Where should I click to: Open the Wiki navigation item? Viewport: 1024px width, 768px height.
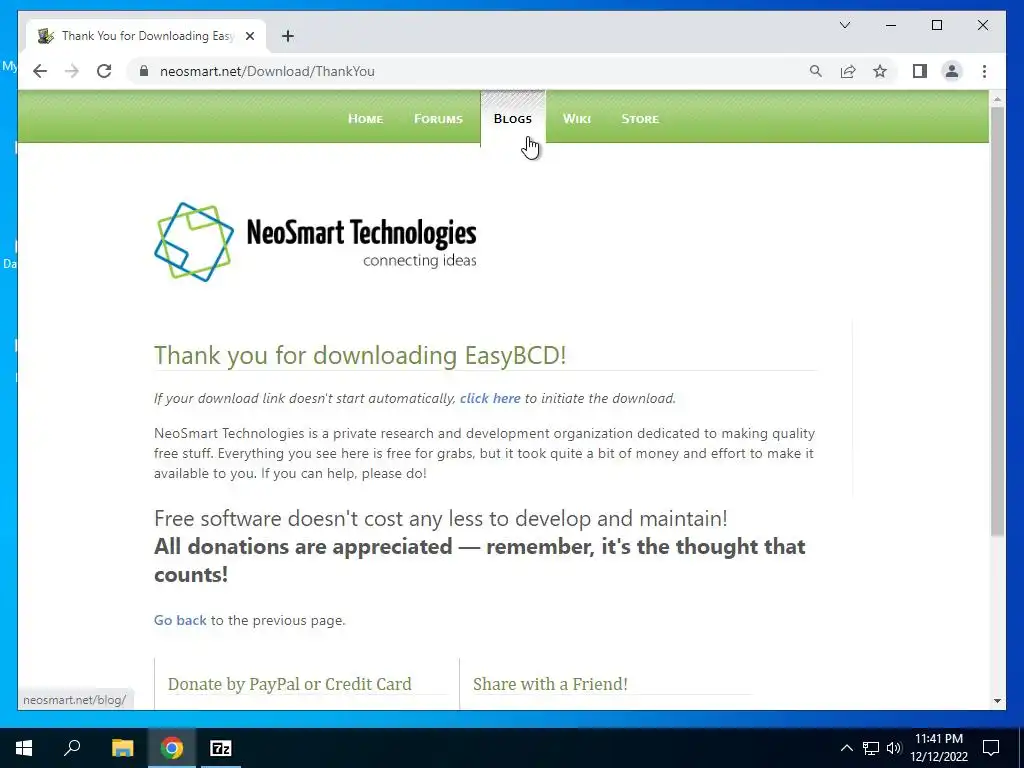pos(577,119)
